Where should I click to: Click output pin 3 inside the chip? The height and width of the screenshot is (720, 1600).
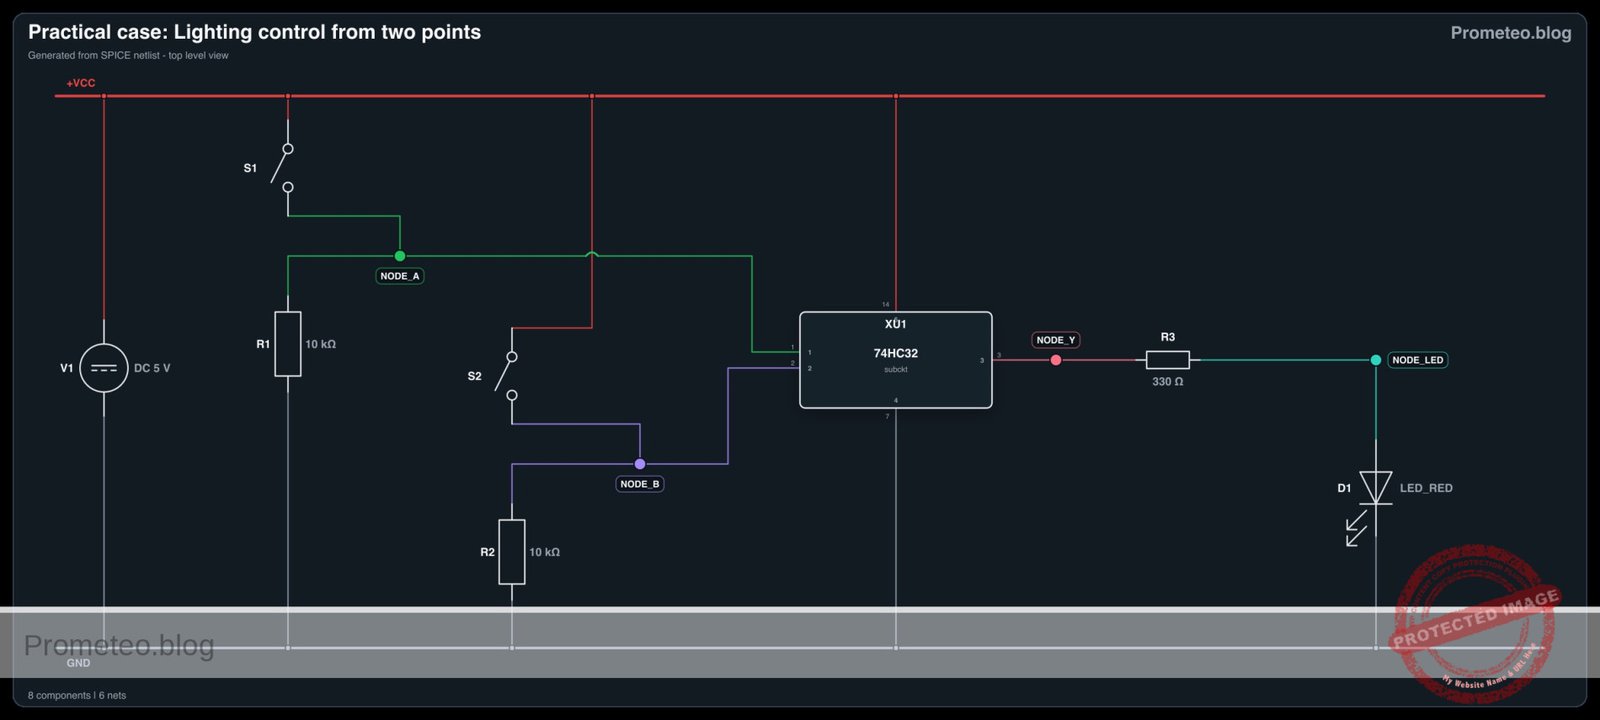(x=982, y=360)
